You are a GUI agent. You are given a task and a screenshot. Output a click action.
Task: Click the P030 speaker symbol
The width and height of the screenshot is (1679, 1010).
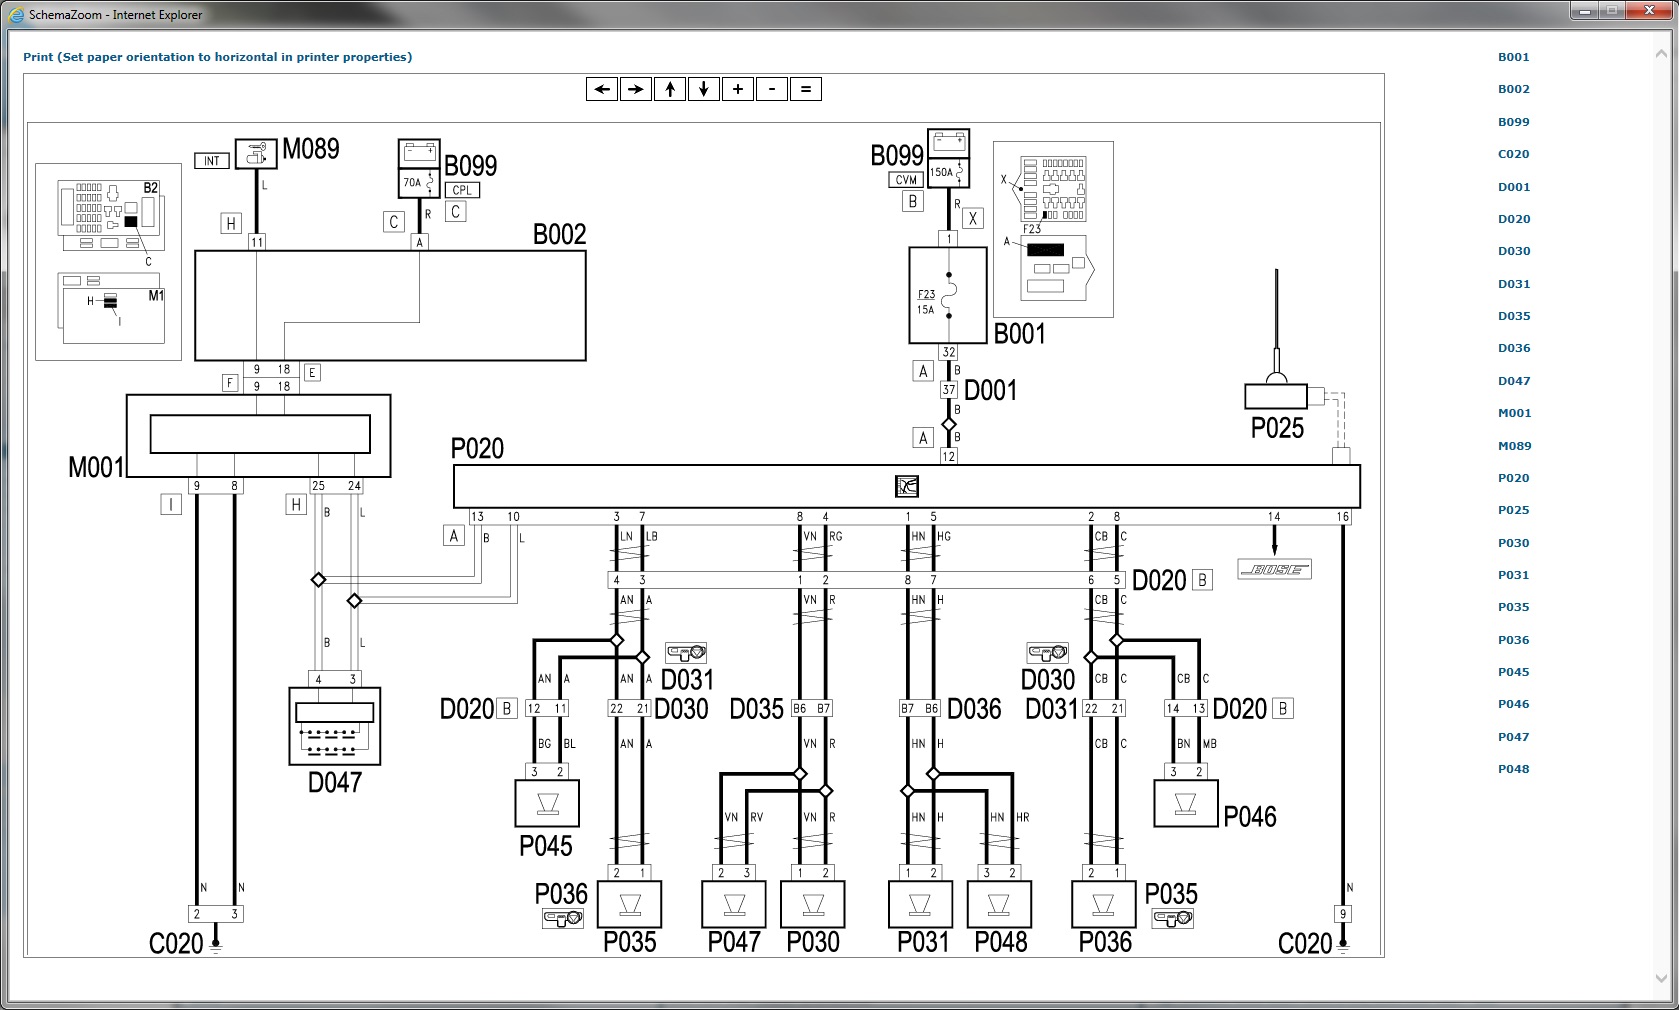813,904
